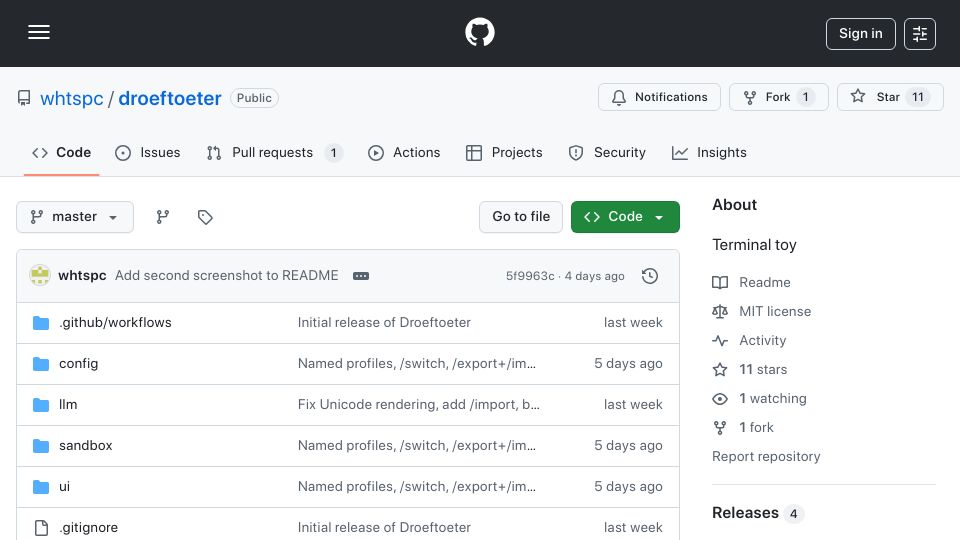960x540 pixels.
Task: Click the folder icon beside .github/workflows
Action: 41,323
